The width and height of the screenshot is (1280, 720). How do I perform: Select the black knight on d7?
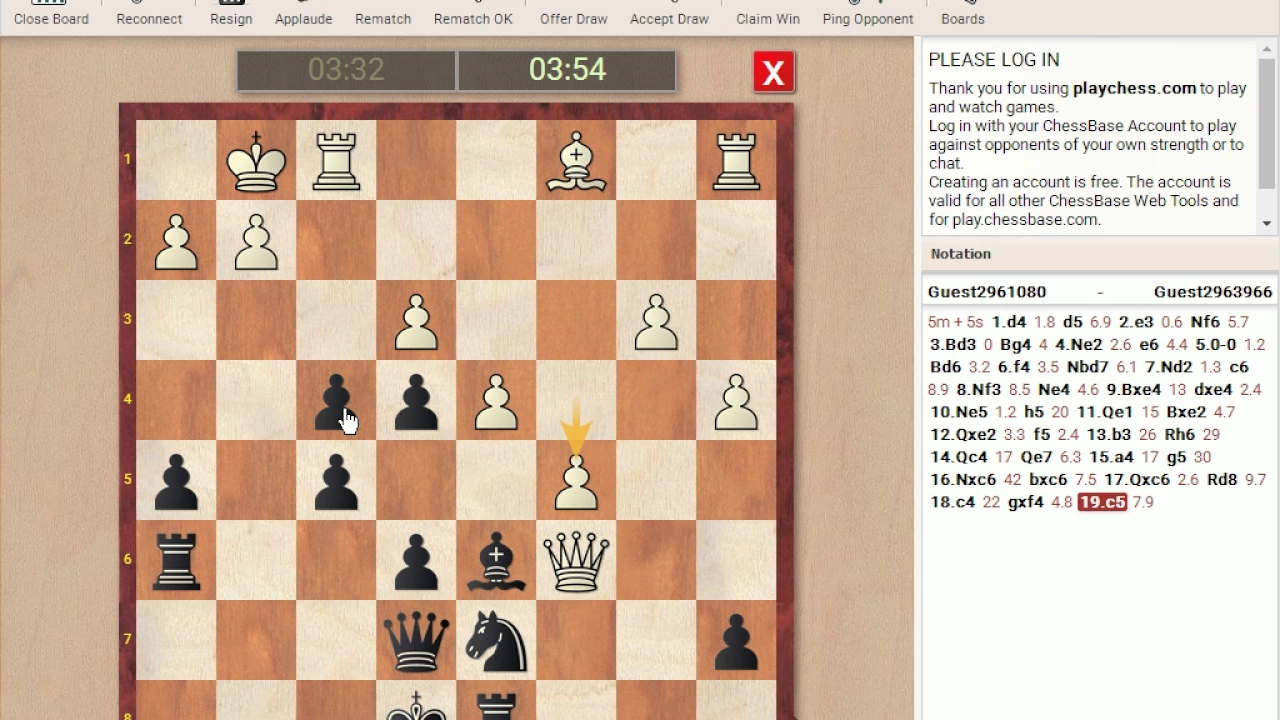click(496, 641)
